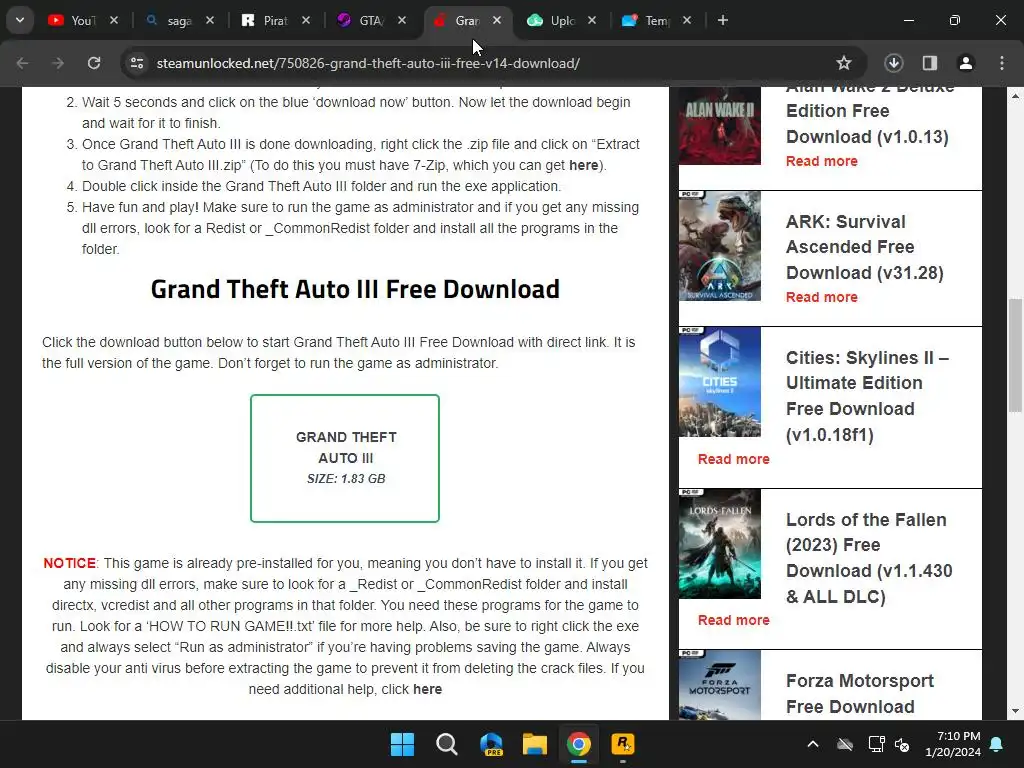This screenshot has height=768, width=1024.
Task: Click the scrollbar down arrow
Action: [1014, 711]
